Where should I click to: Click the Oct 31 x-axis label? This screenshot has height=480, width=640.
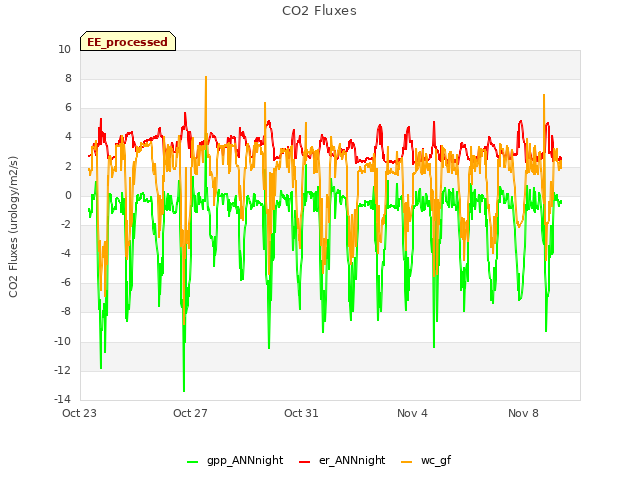tap(301, 413)
